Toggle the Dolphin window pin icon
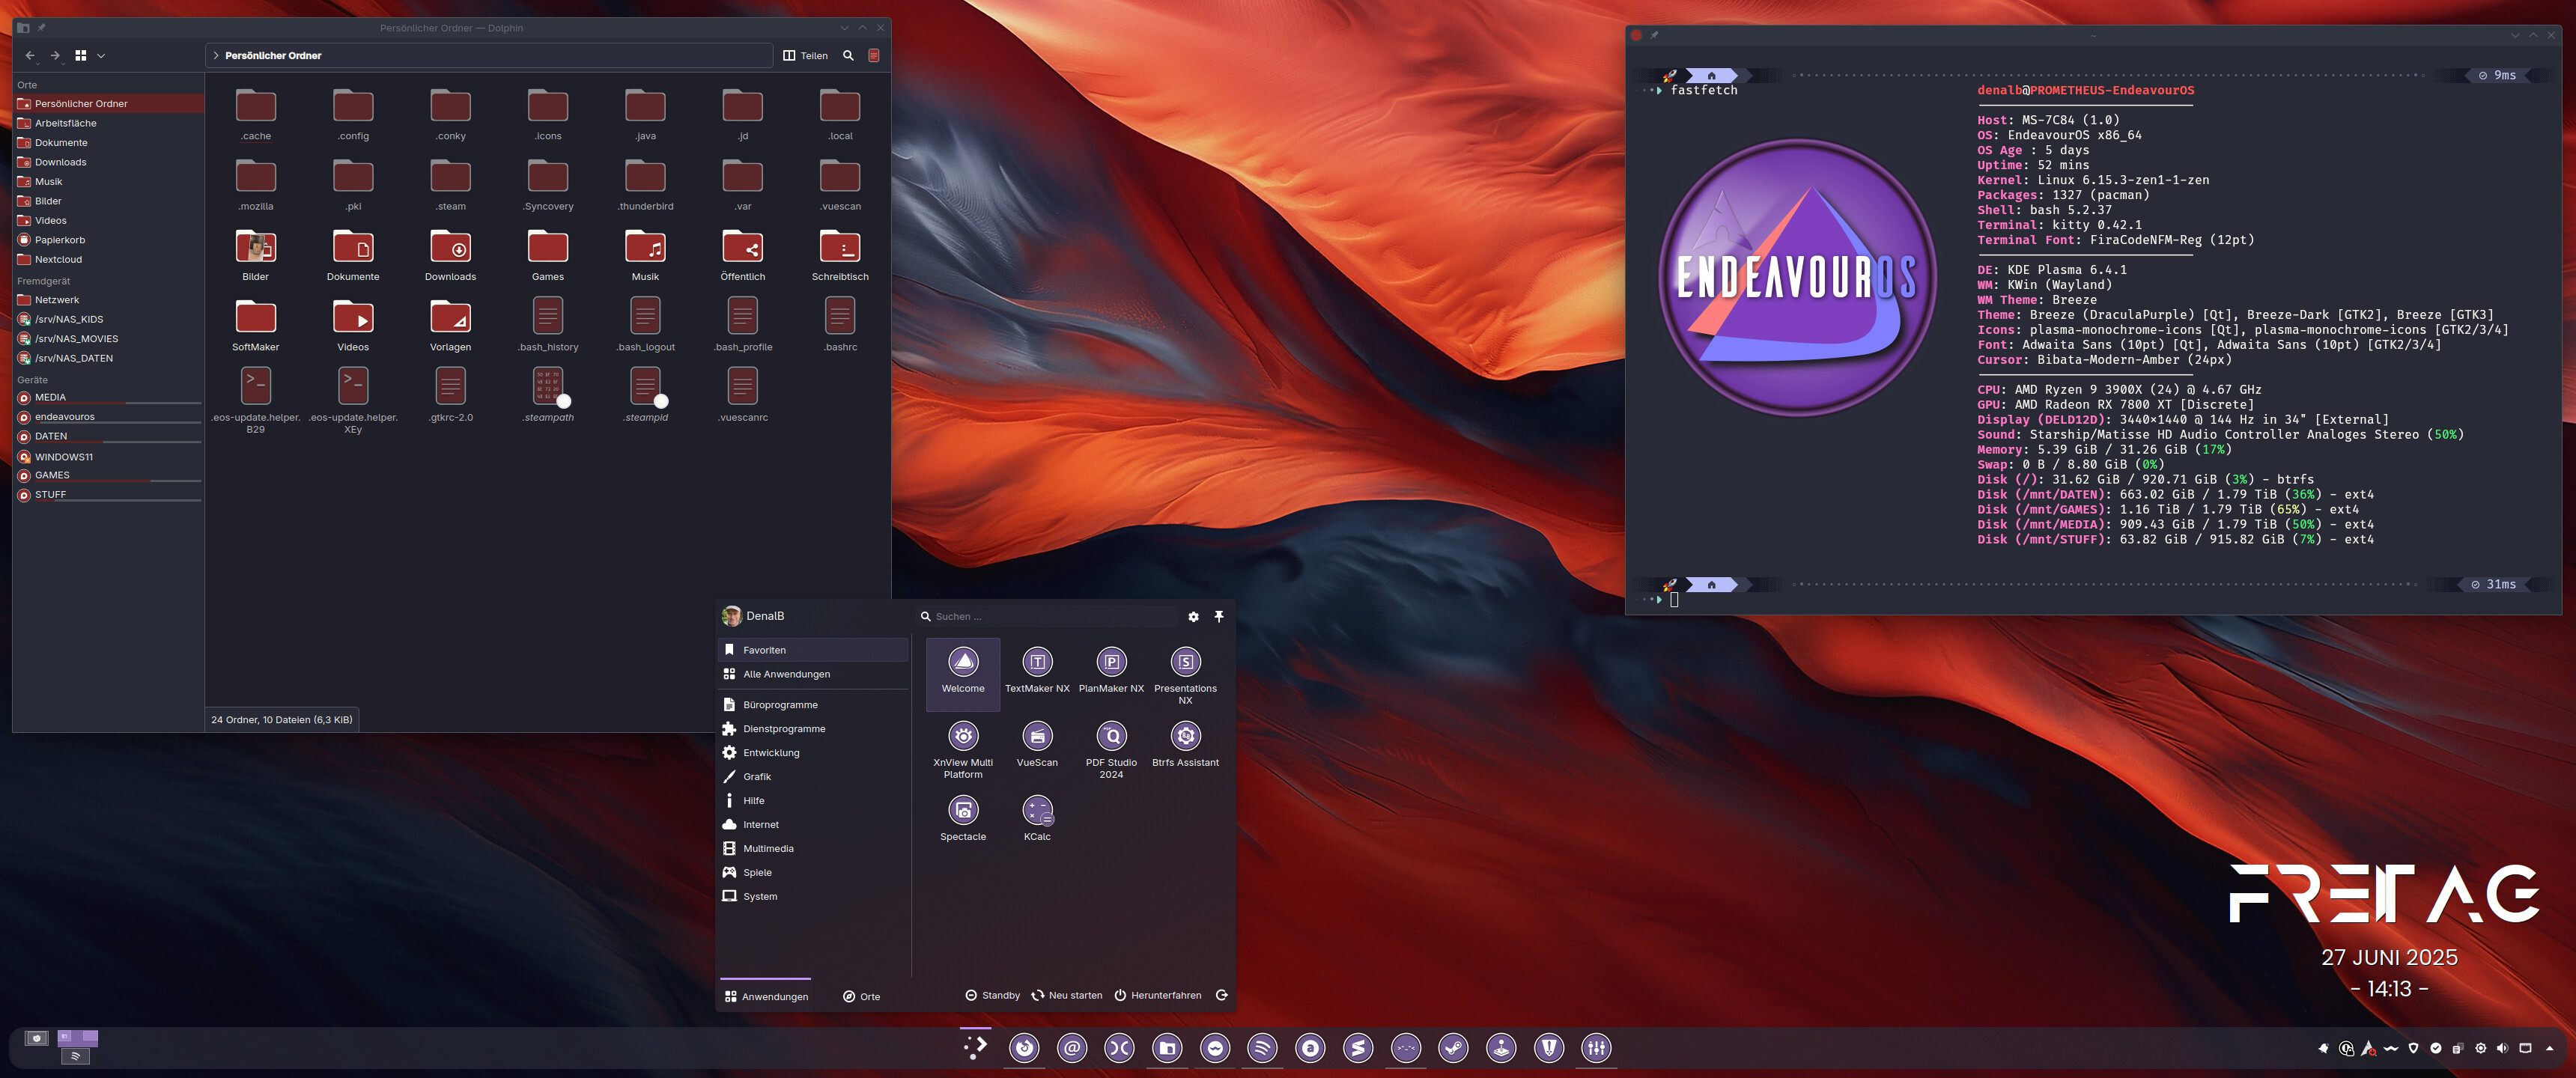 pos(42,28)
